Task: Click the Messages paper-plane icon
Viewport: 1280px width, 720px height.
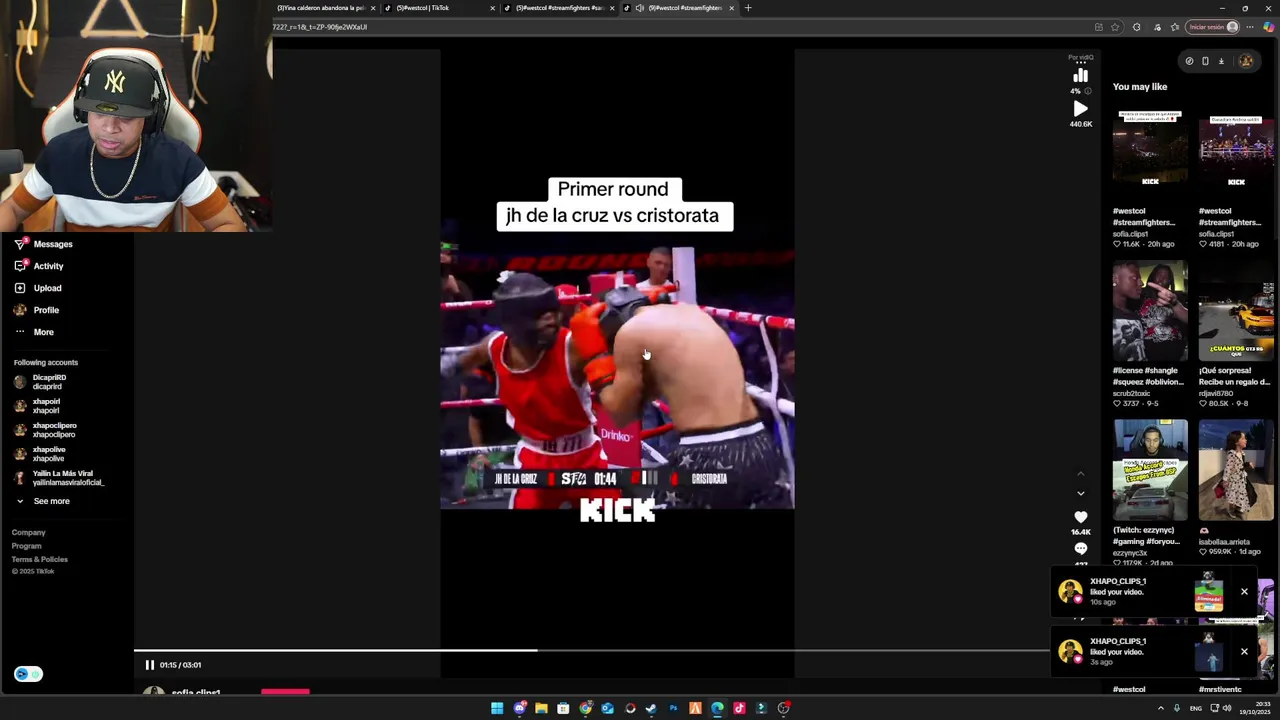Action: point(20,244)
